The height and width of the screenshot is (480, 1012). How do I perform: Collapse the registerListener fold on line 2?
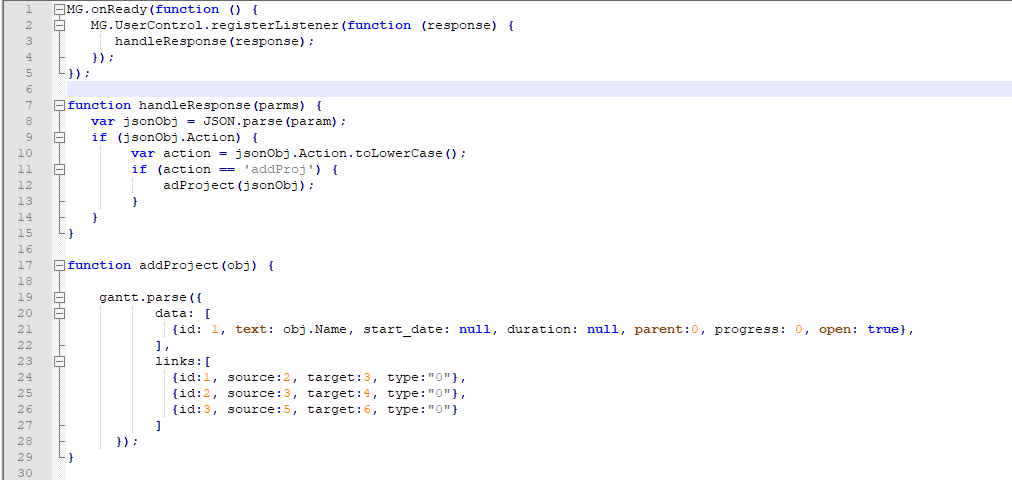coord(59,26)
